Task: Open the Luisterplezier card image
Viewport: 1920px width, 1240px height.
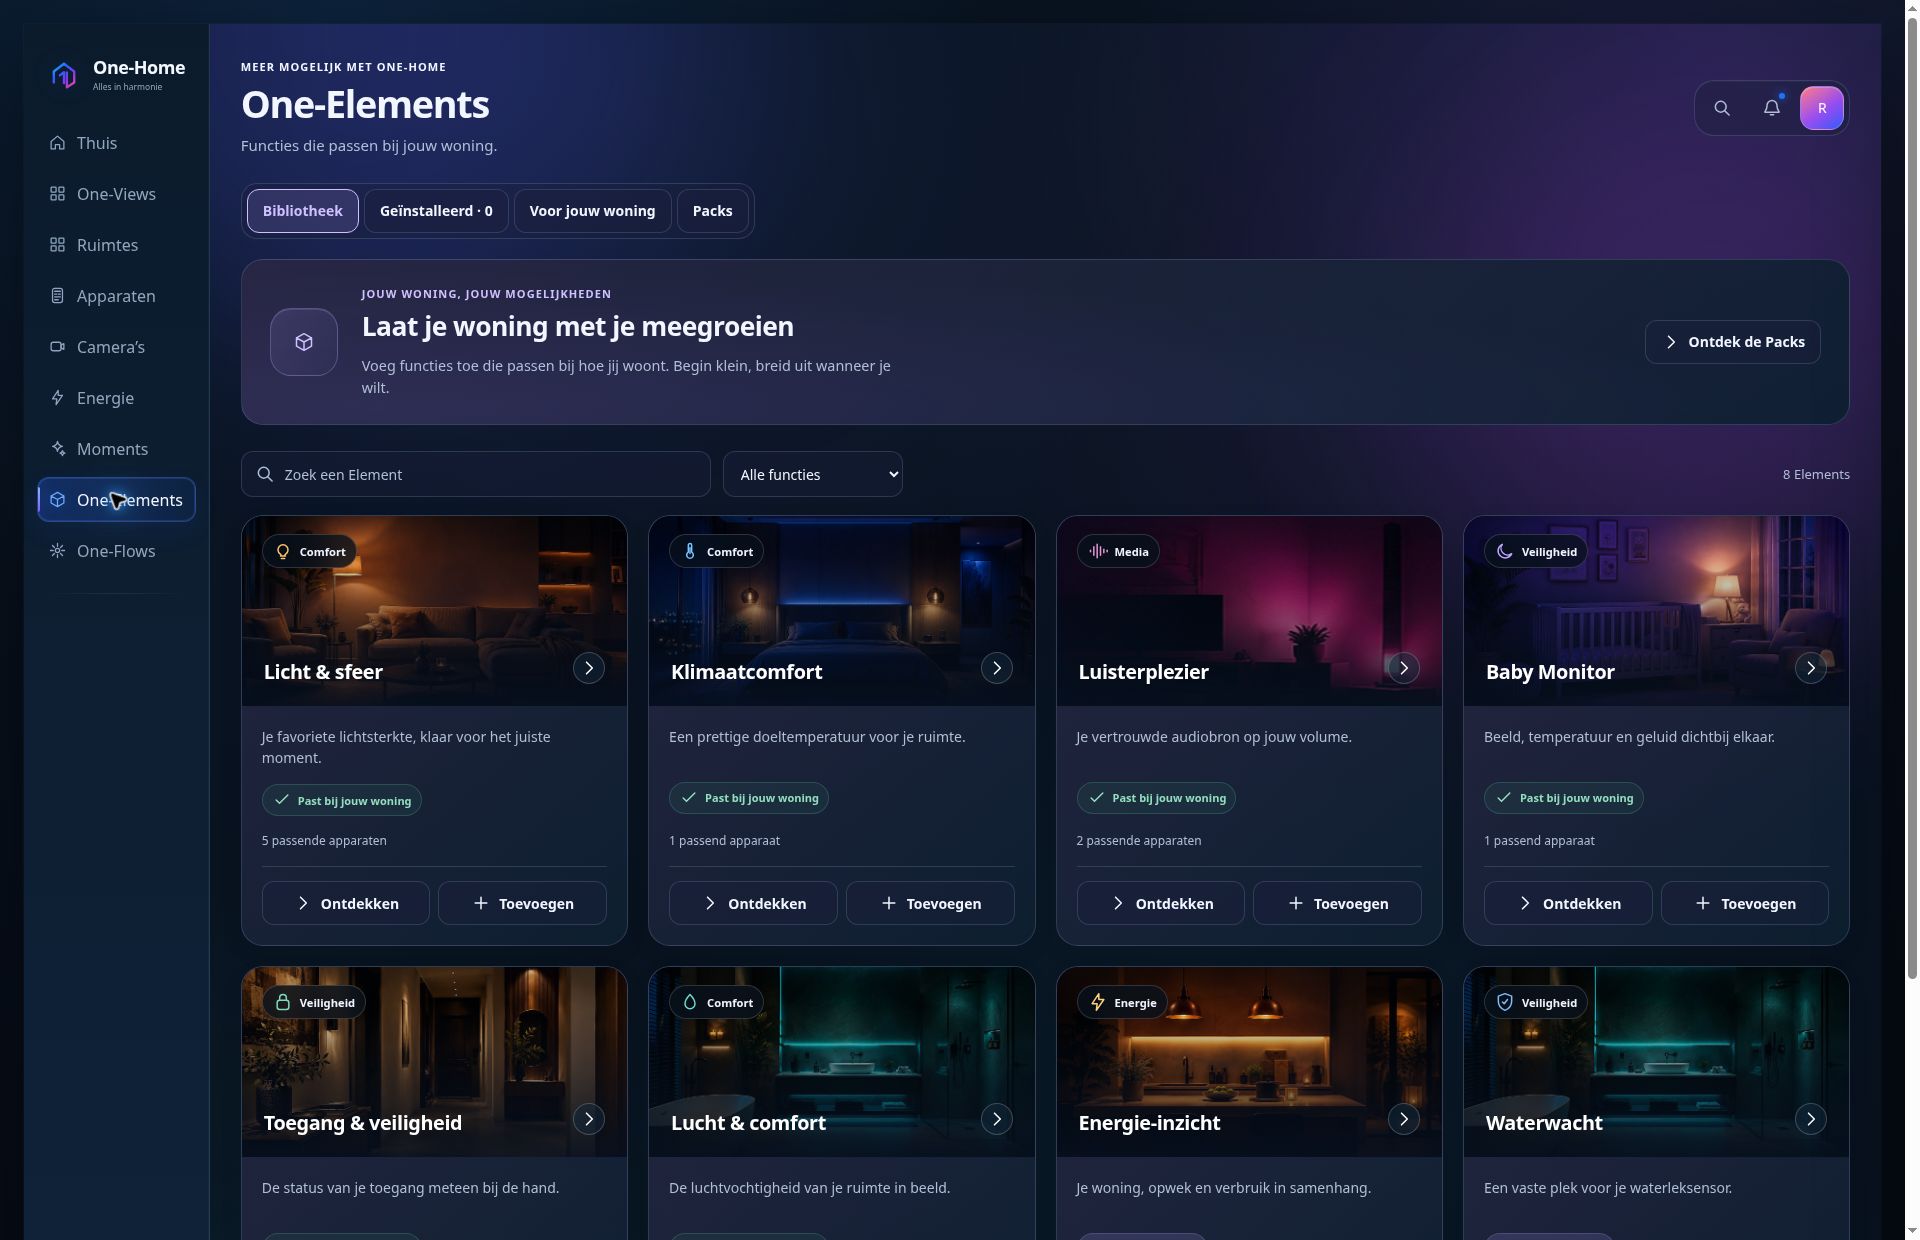Action: pos(1249,611)
